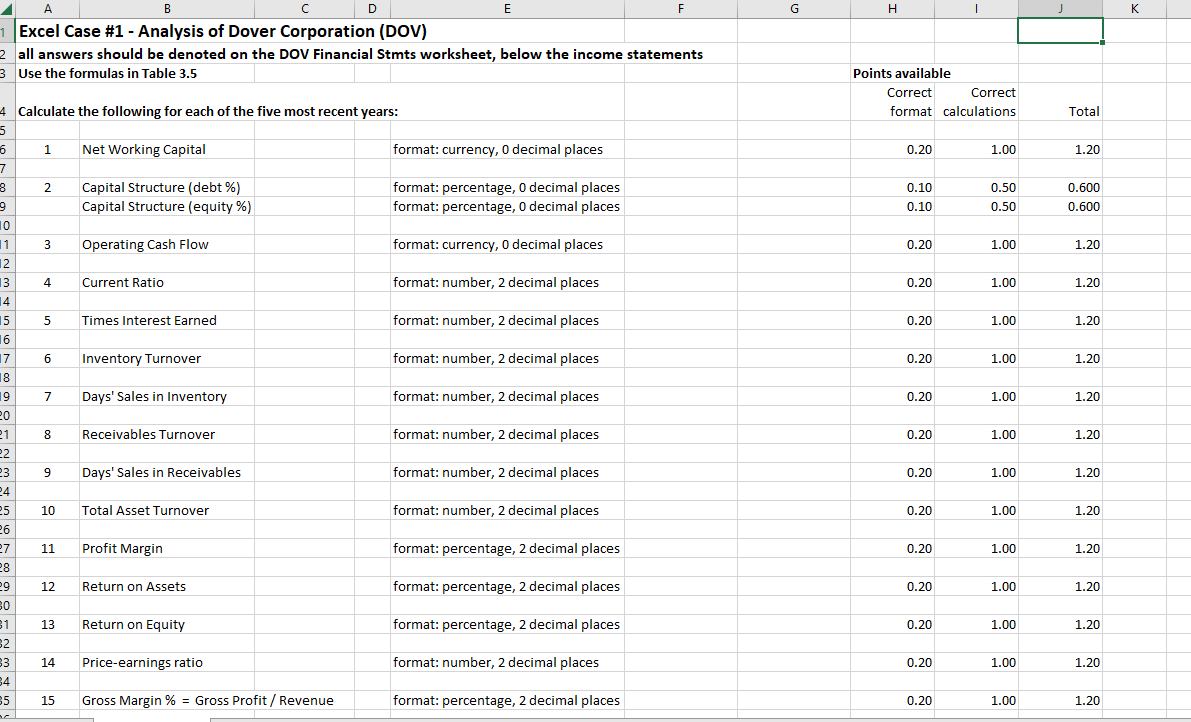The image size is (1191, 722).
Task: Select the 'Total Asset Turnover' cell
Action: [x=167, y=510]
